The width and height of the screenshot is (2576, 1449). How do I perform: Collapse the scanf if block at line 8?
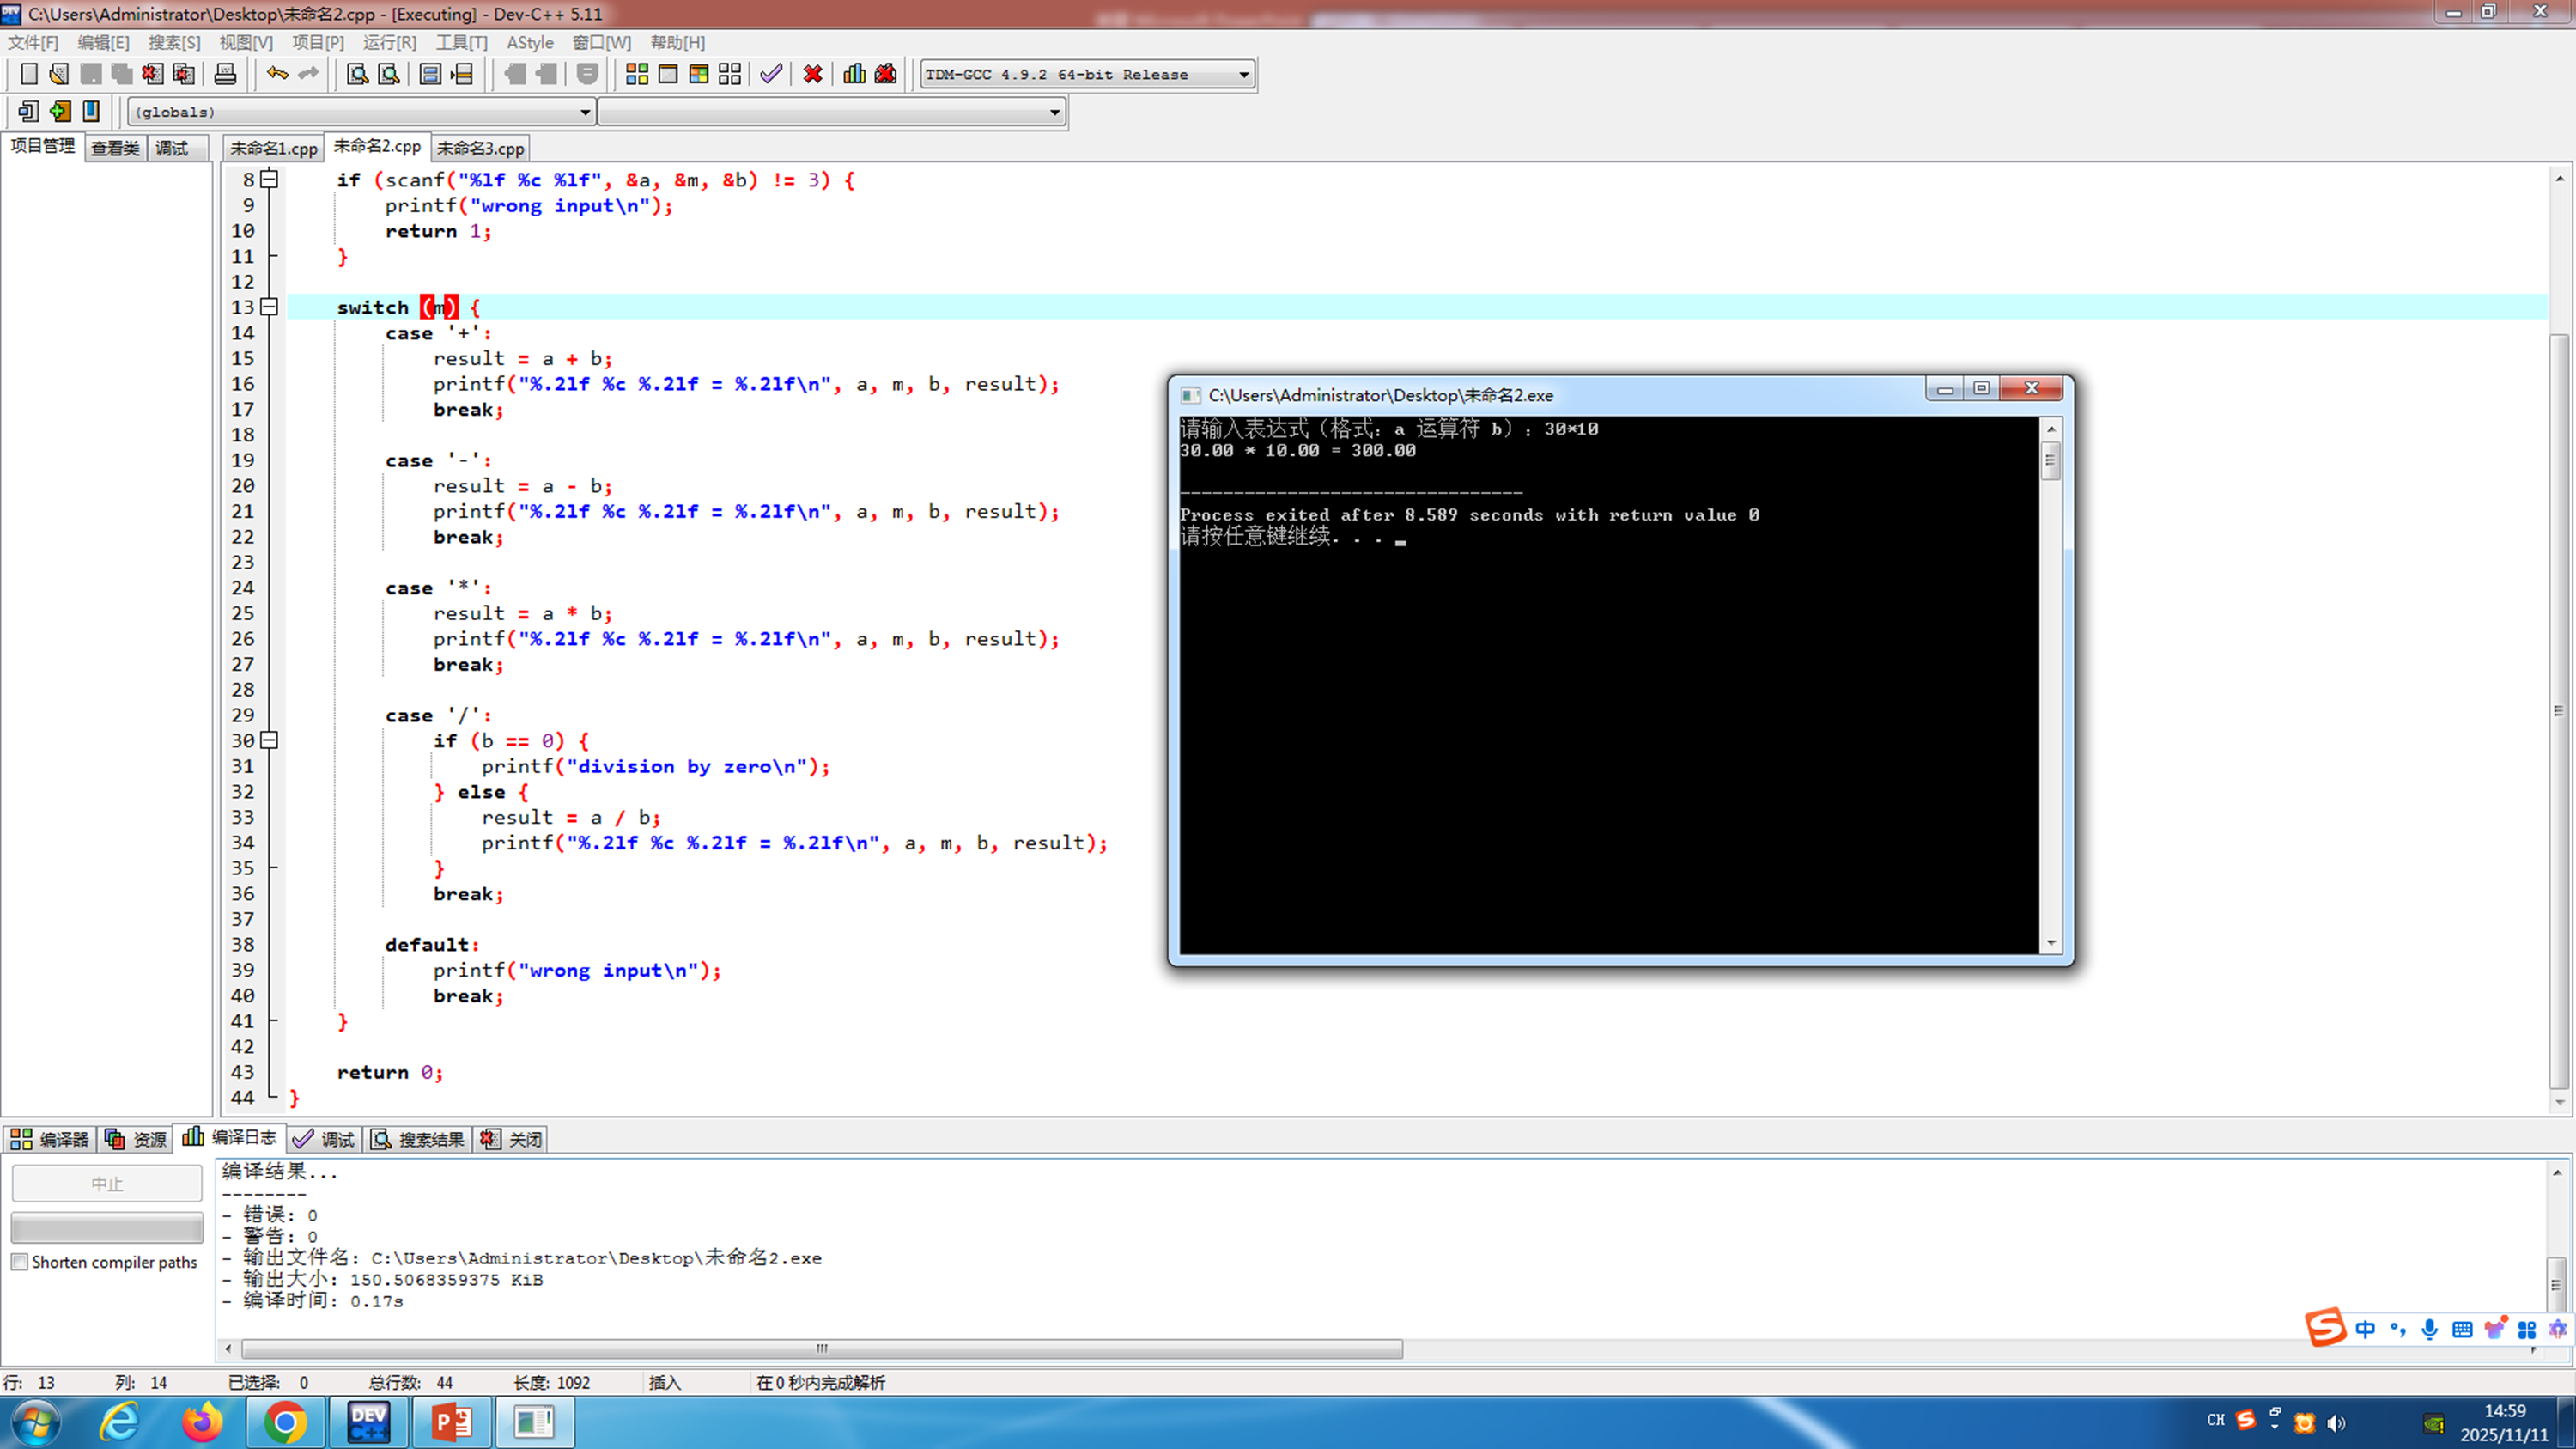[x=268, y=180]
